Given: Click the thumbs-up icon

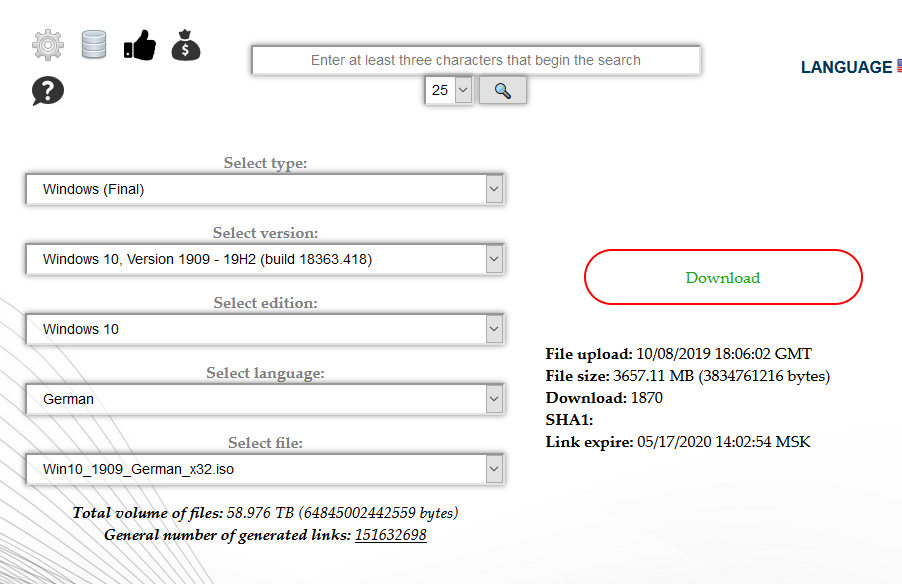Looking at the screenshot, I should point(140,45).
